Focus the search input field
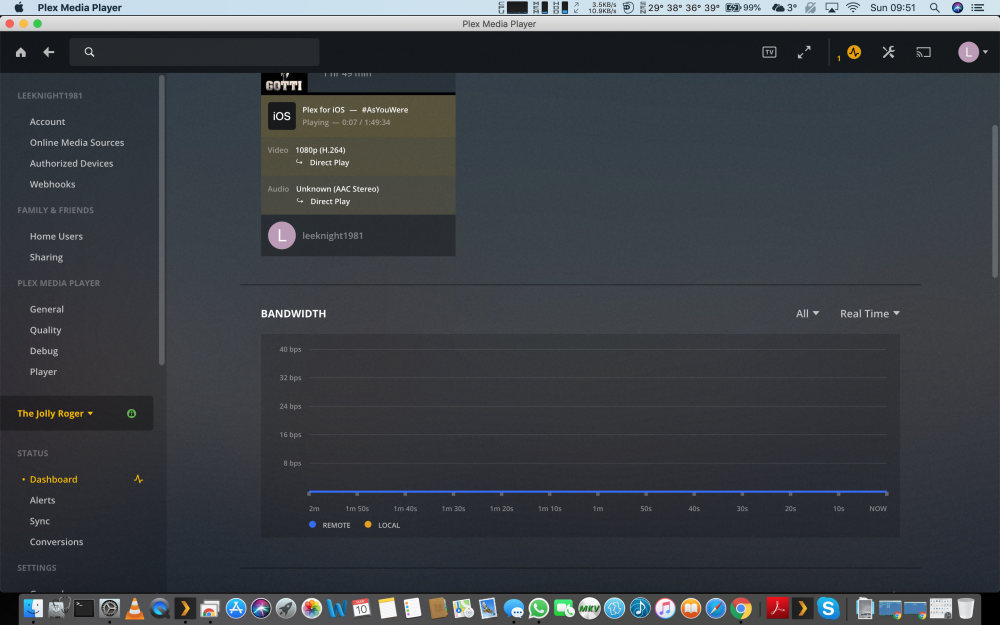 click(194, 52)
